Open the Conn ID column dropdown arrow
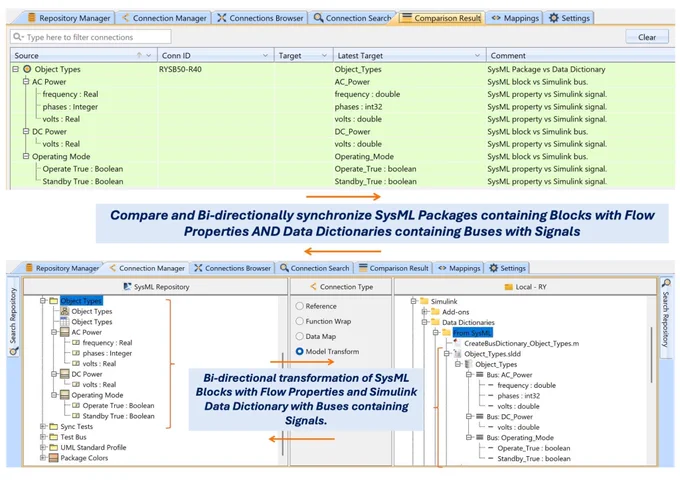Image resolution: width=680 pixels, height=480 pixels. [x=265, y=56]
